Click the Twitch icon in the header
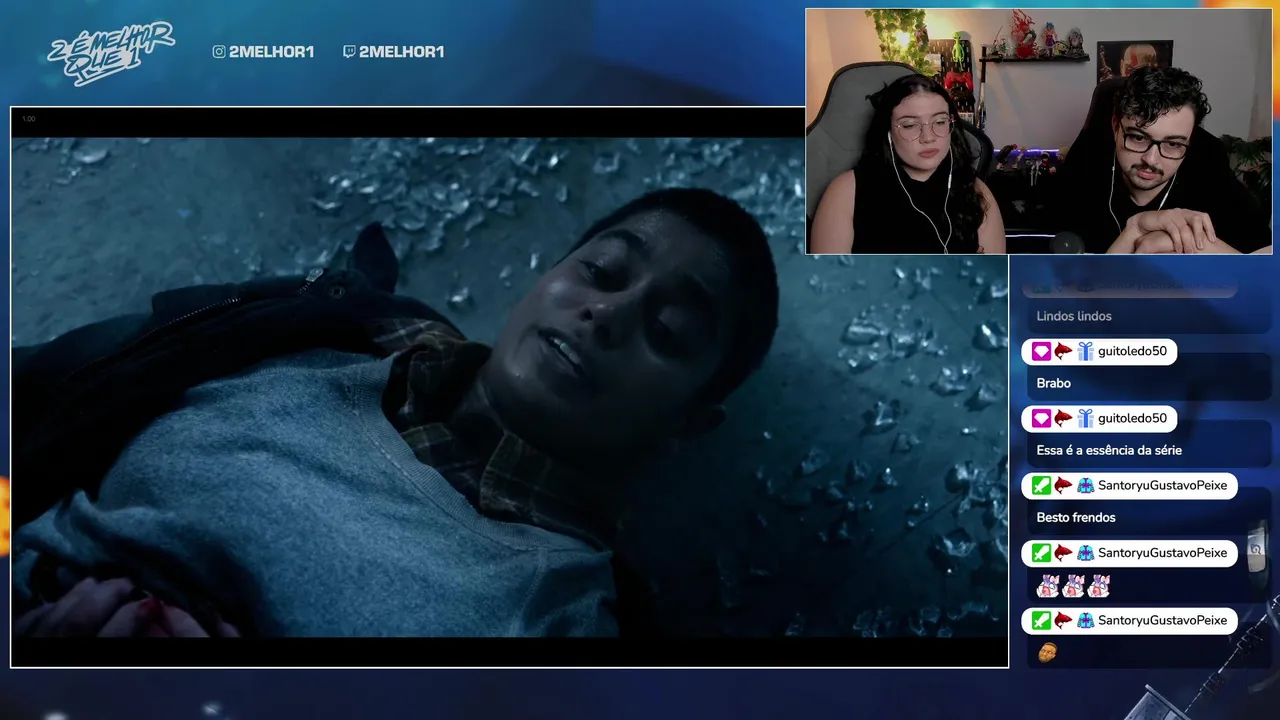 point(349,52)
